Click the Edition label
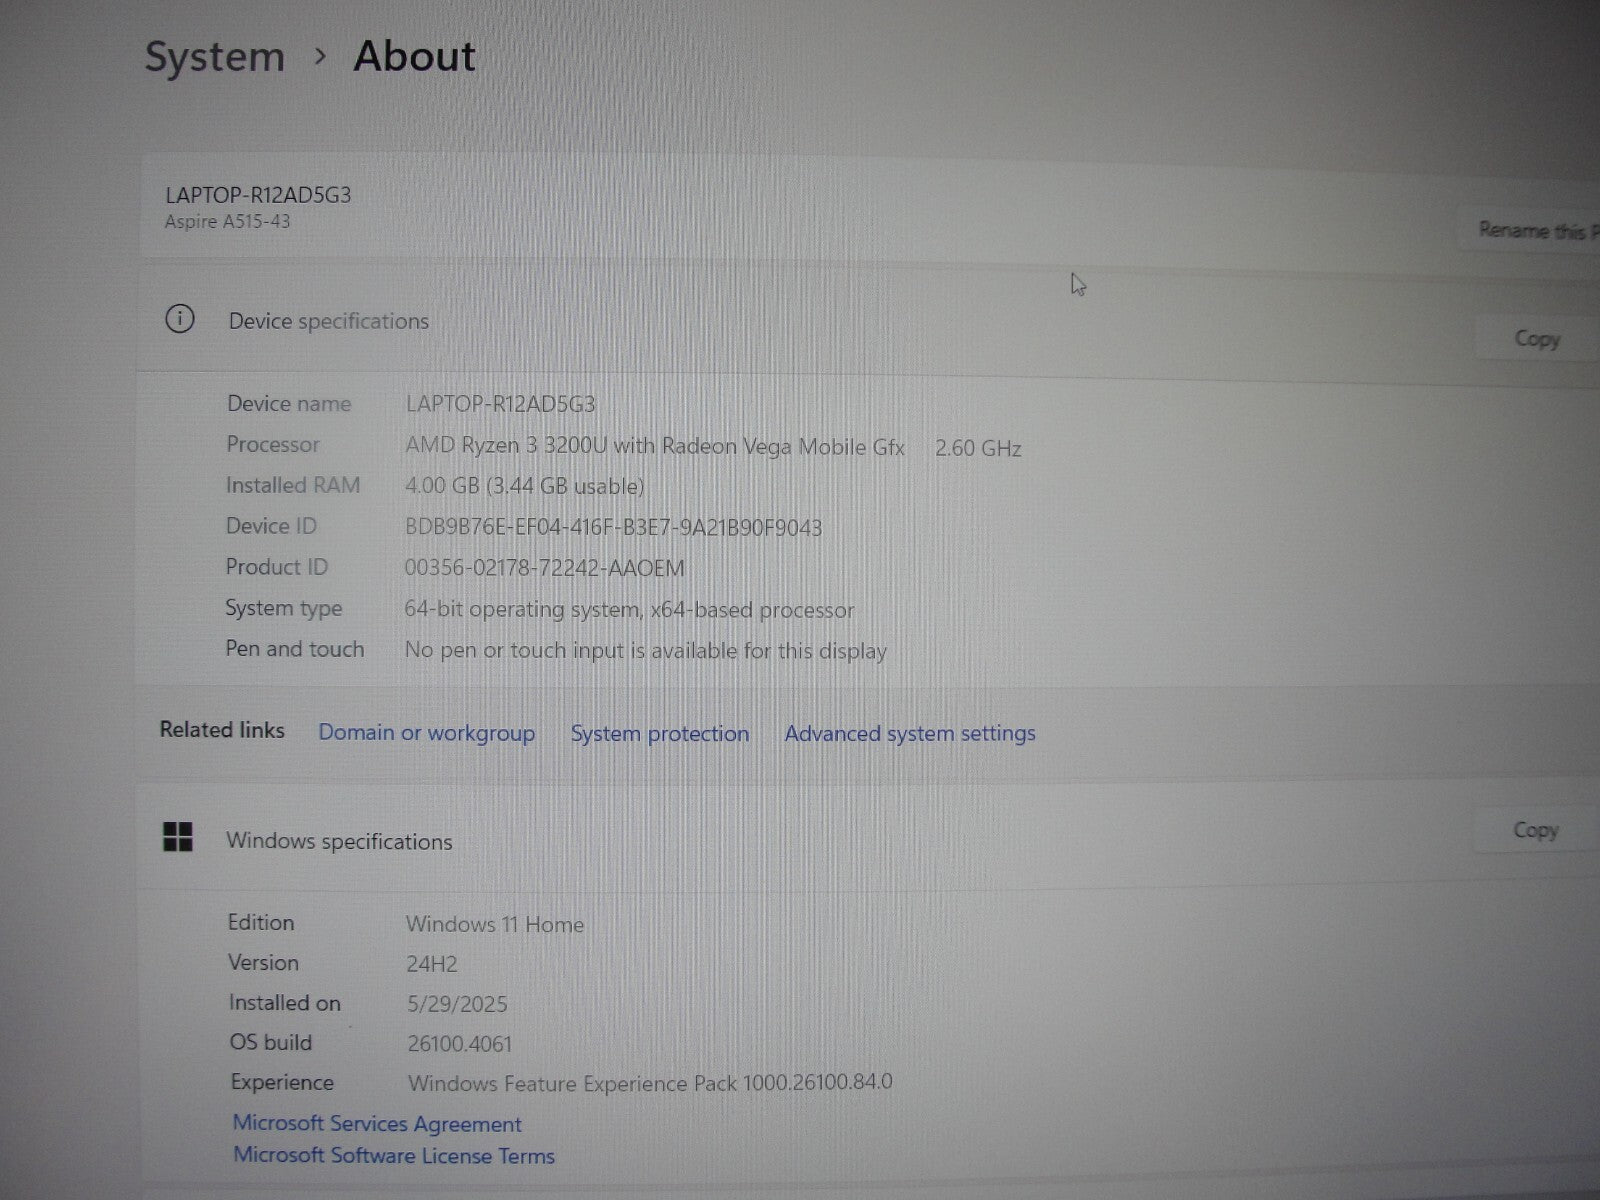The height and width of the screenshot is (1200, 1600). click(261, 922)
